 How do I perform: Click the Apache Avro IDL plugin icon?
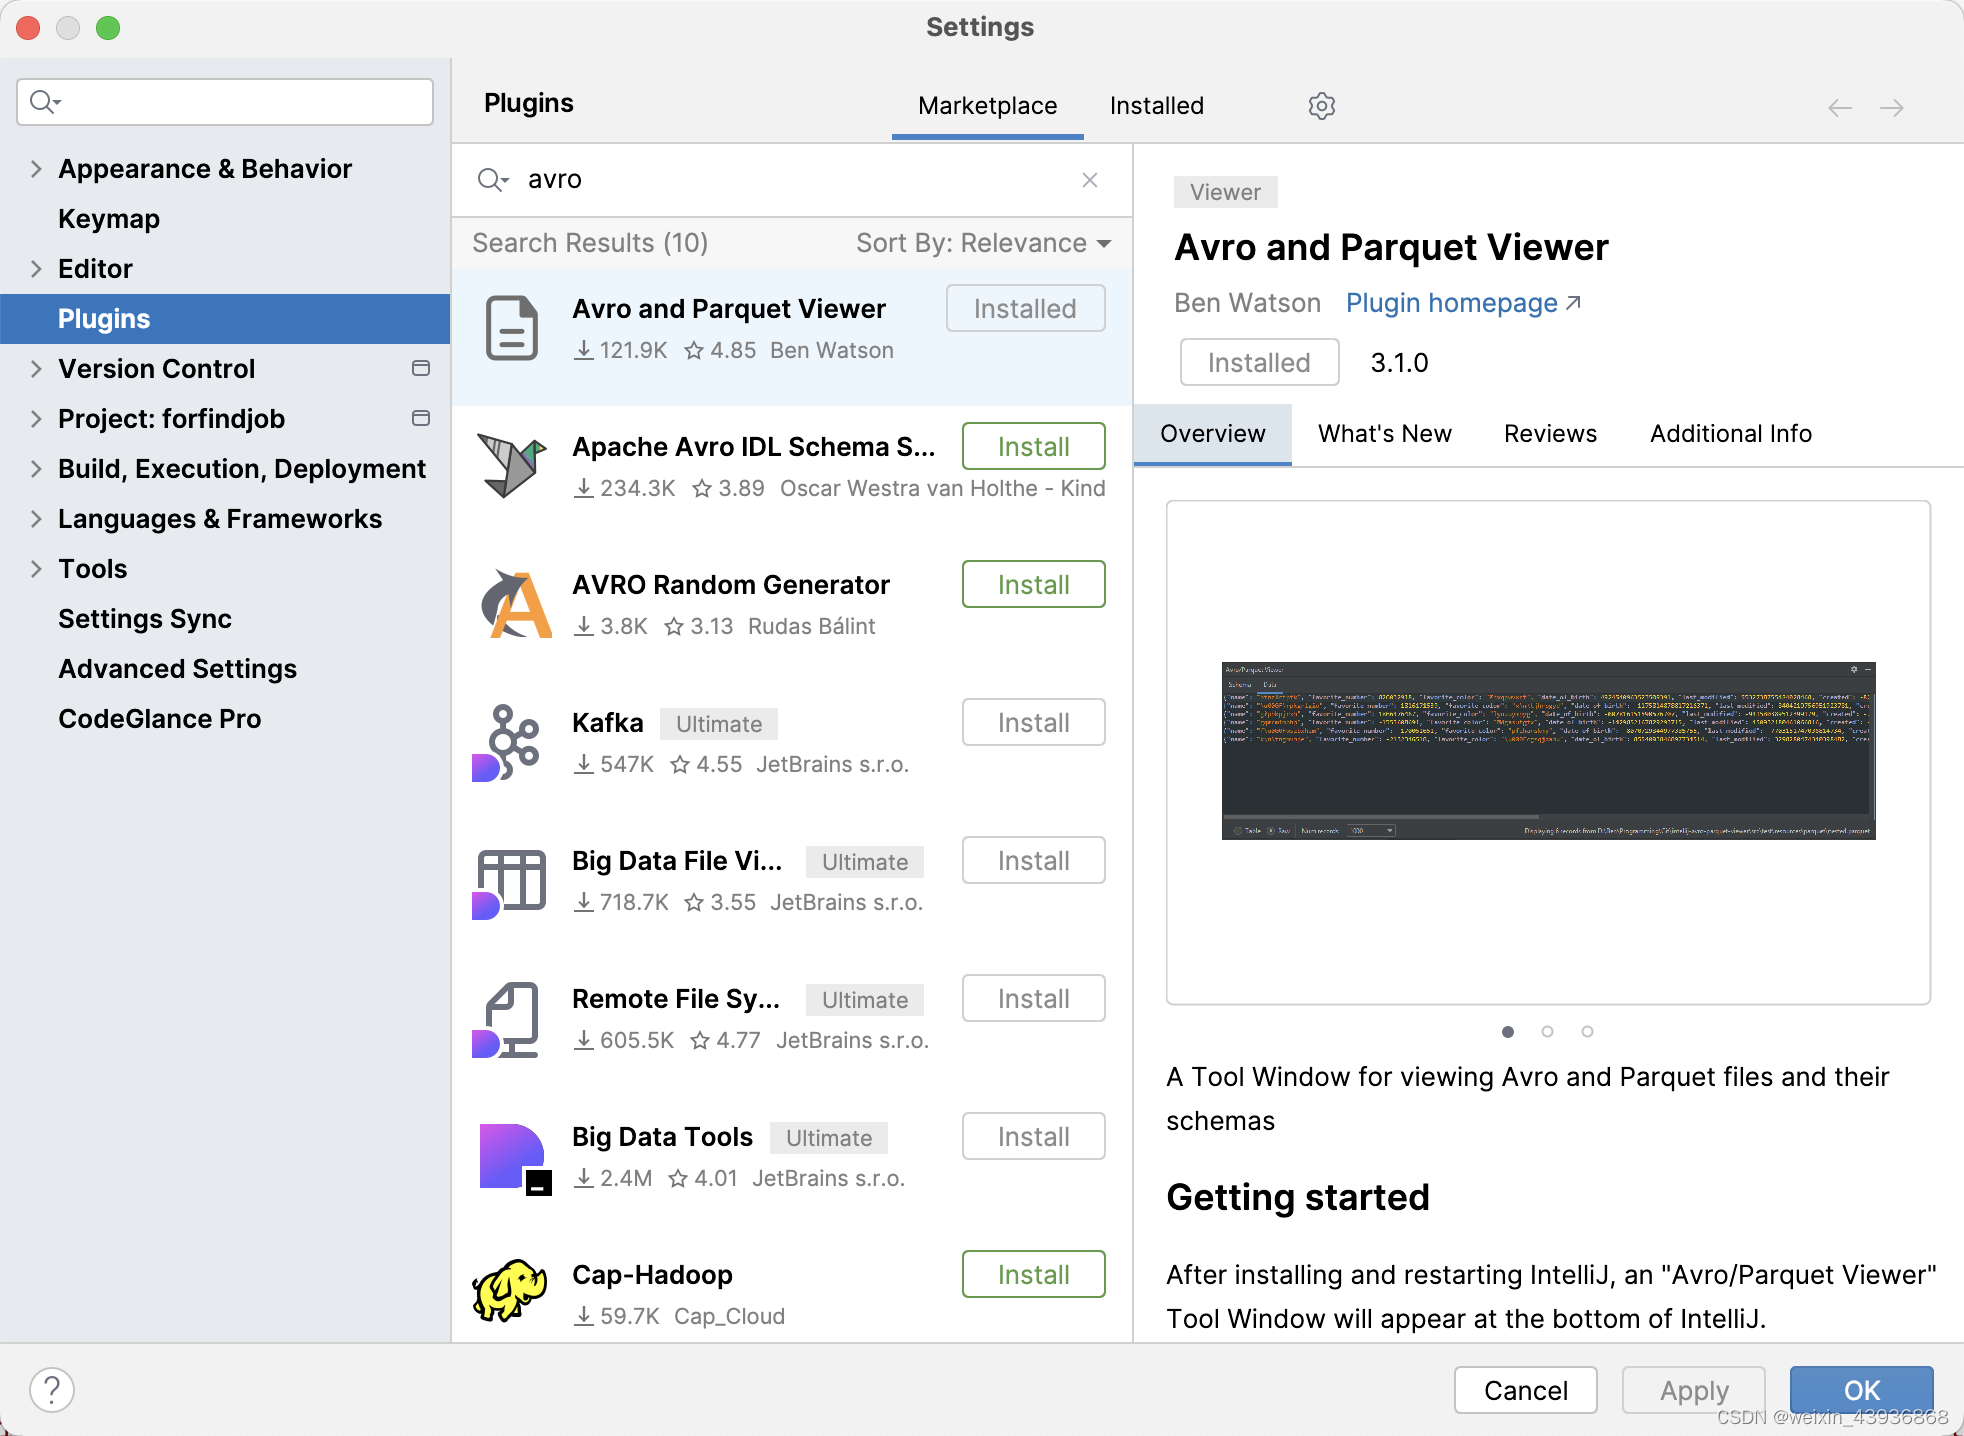(510, 466)
